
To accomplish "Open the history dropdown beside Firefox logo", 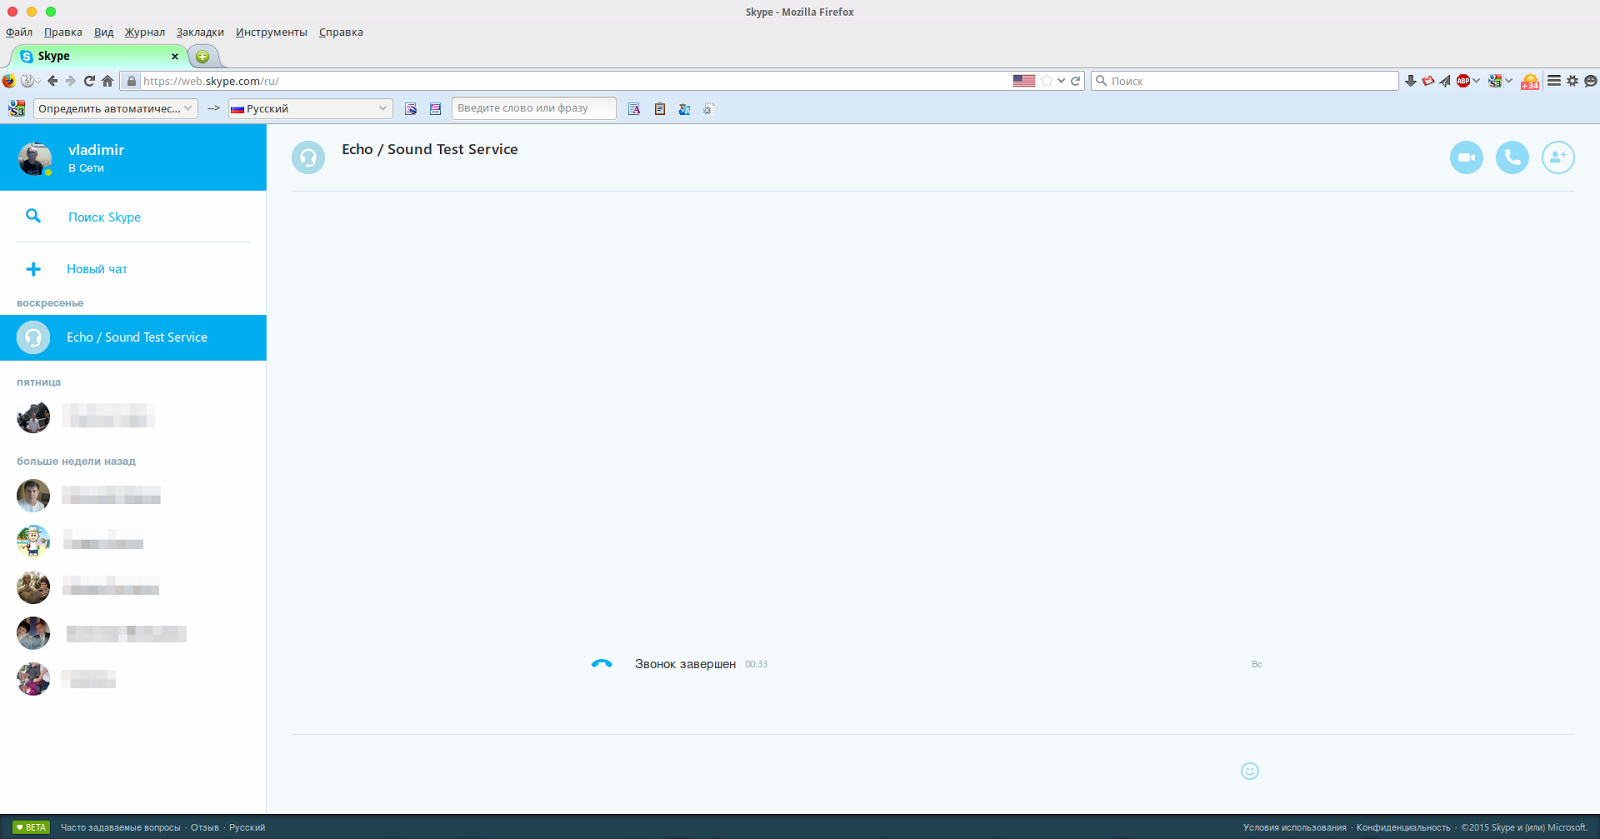I will (x=29, y=81).
